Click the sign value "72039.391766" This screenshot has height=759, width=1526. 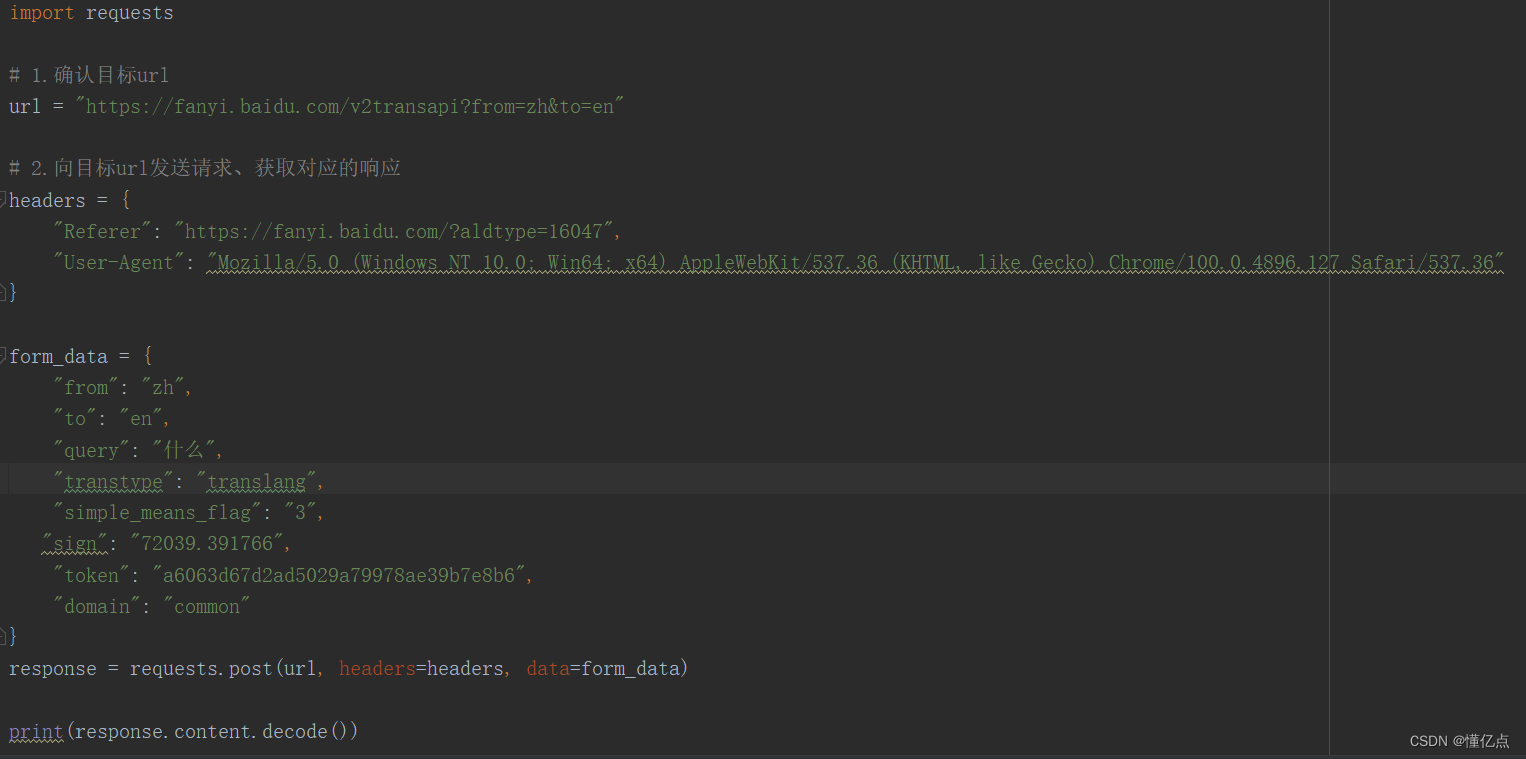point(207,543)
